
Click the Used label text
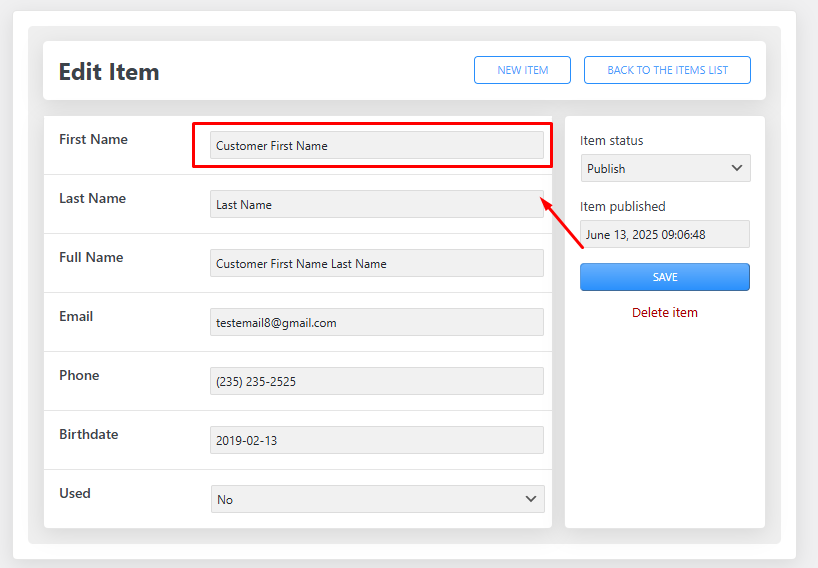tap(75, 494)
